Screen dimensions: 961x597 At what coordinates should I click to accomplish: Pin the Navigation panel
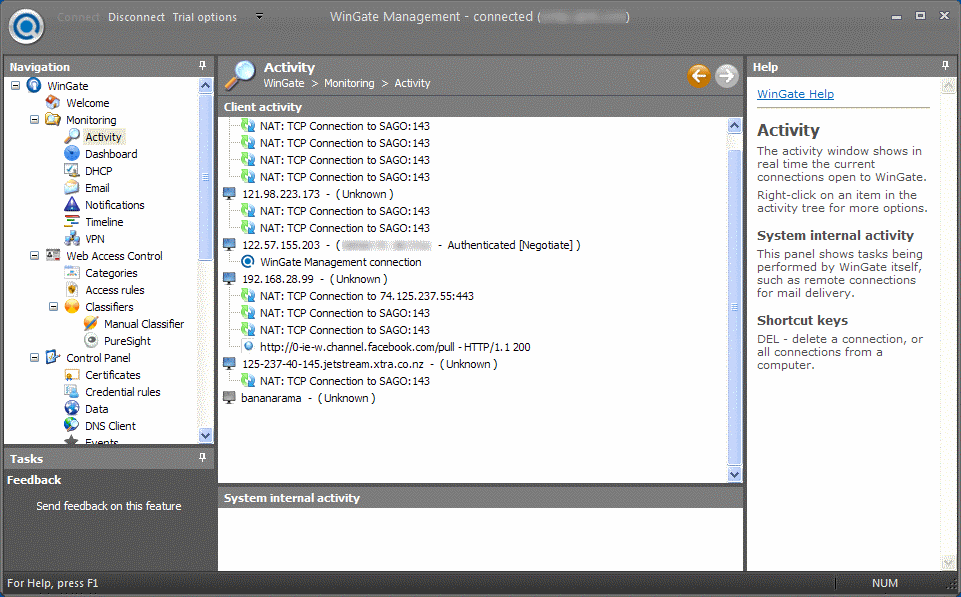(202, 66)
